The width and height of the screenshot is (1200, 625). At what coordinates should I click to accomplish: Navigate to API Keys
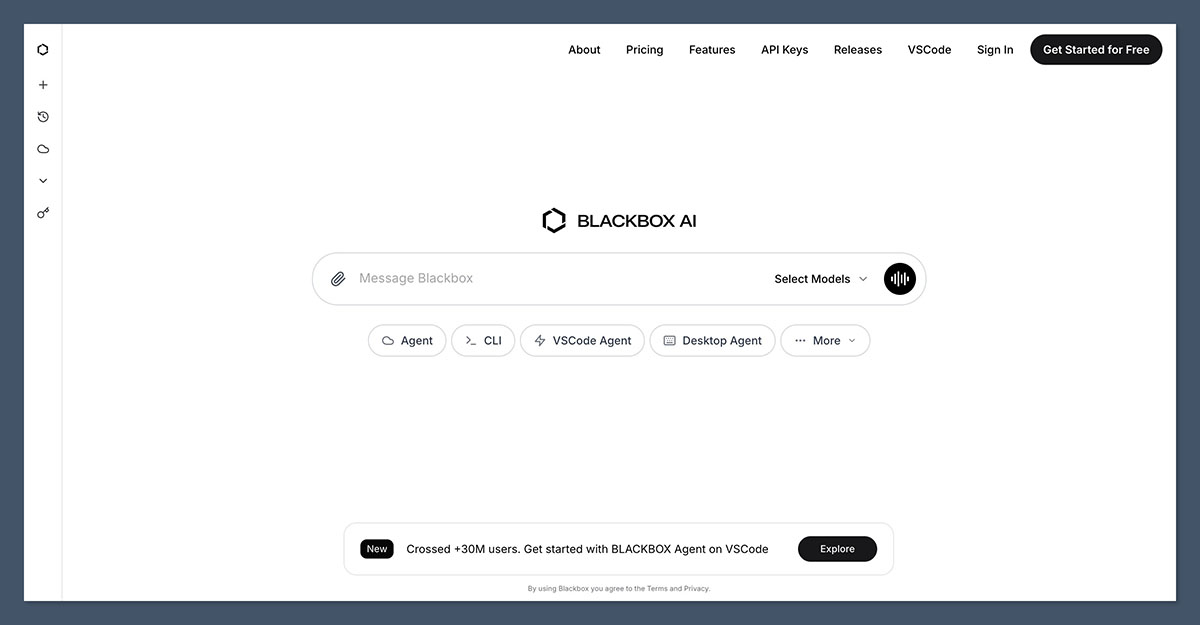point(784,49)
